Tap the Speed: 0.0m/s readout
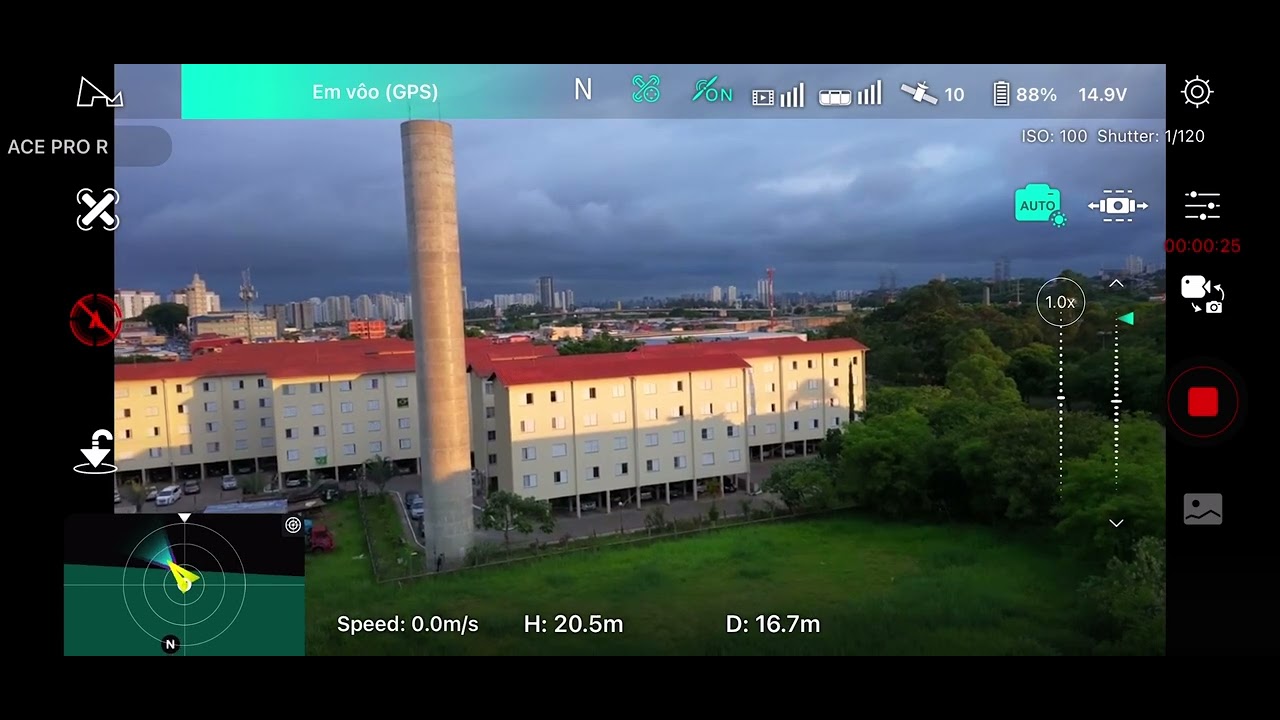1280x720 pixels. click(408, 624)
